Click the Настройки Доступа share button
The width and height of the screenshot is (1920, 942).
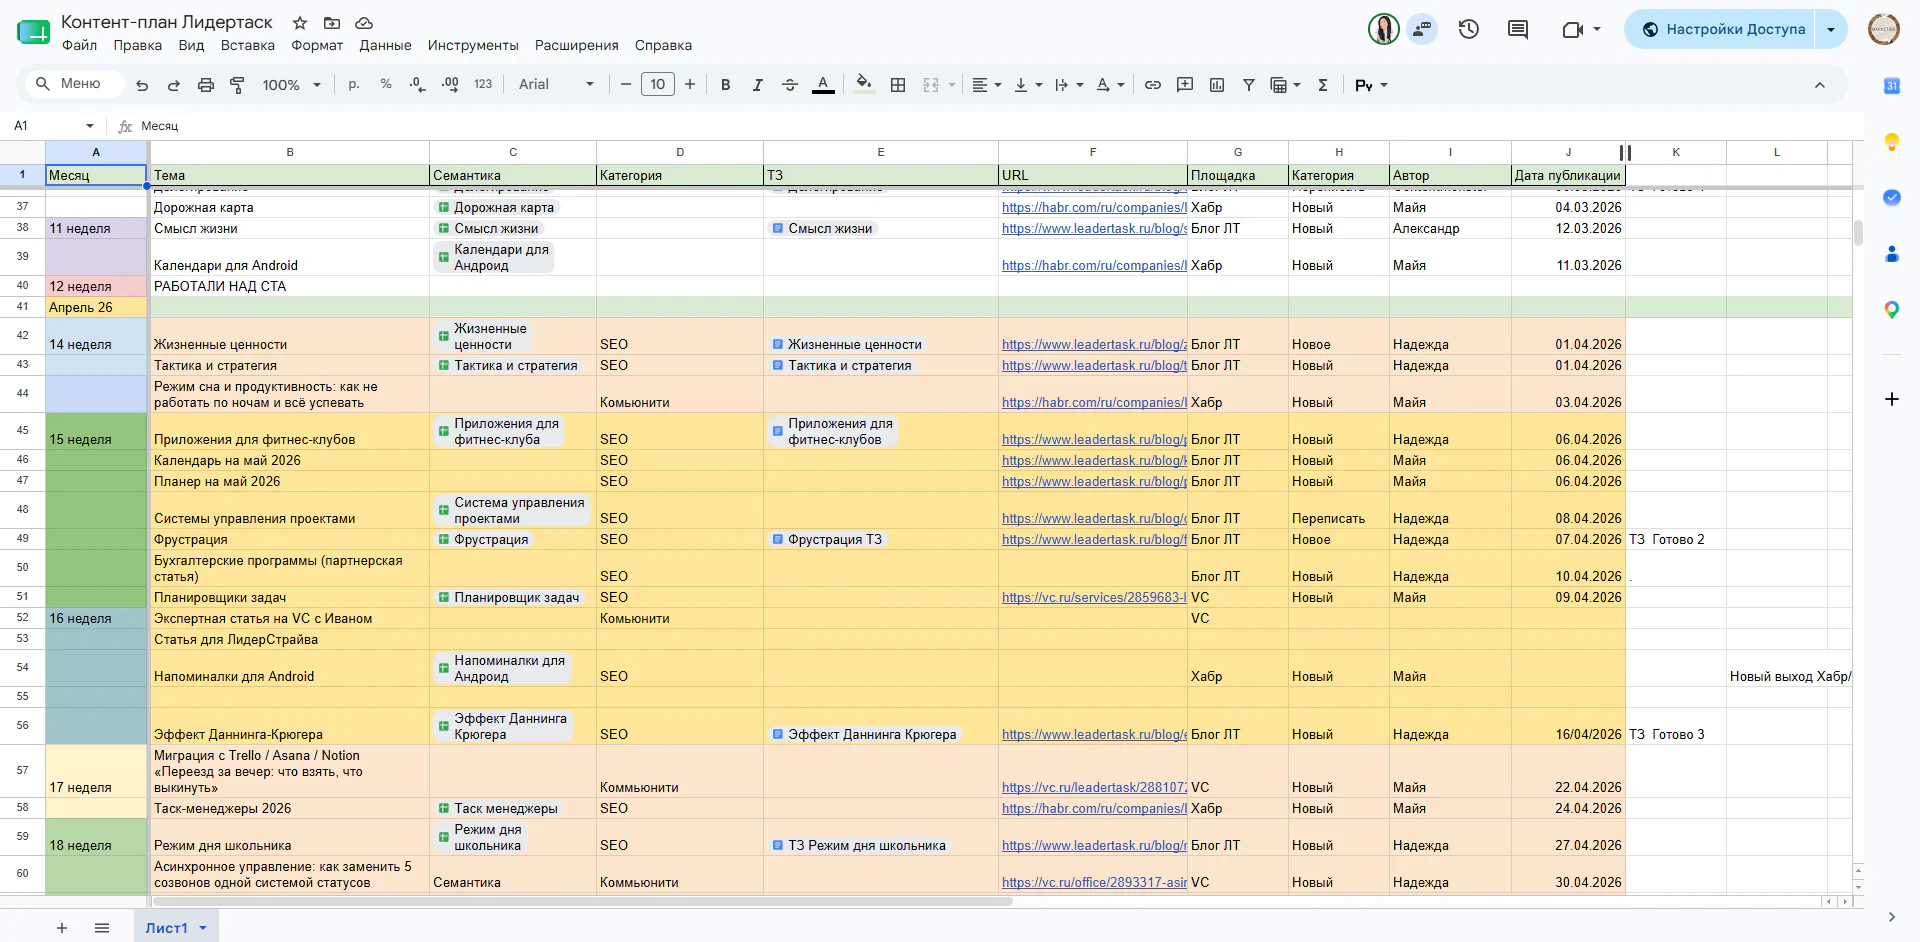tap(1724, 29)
